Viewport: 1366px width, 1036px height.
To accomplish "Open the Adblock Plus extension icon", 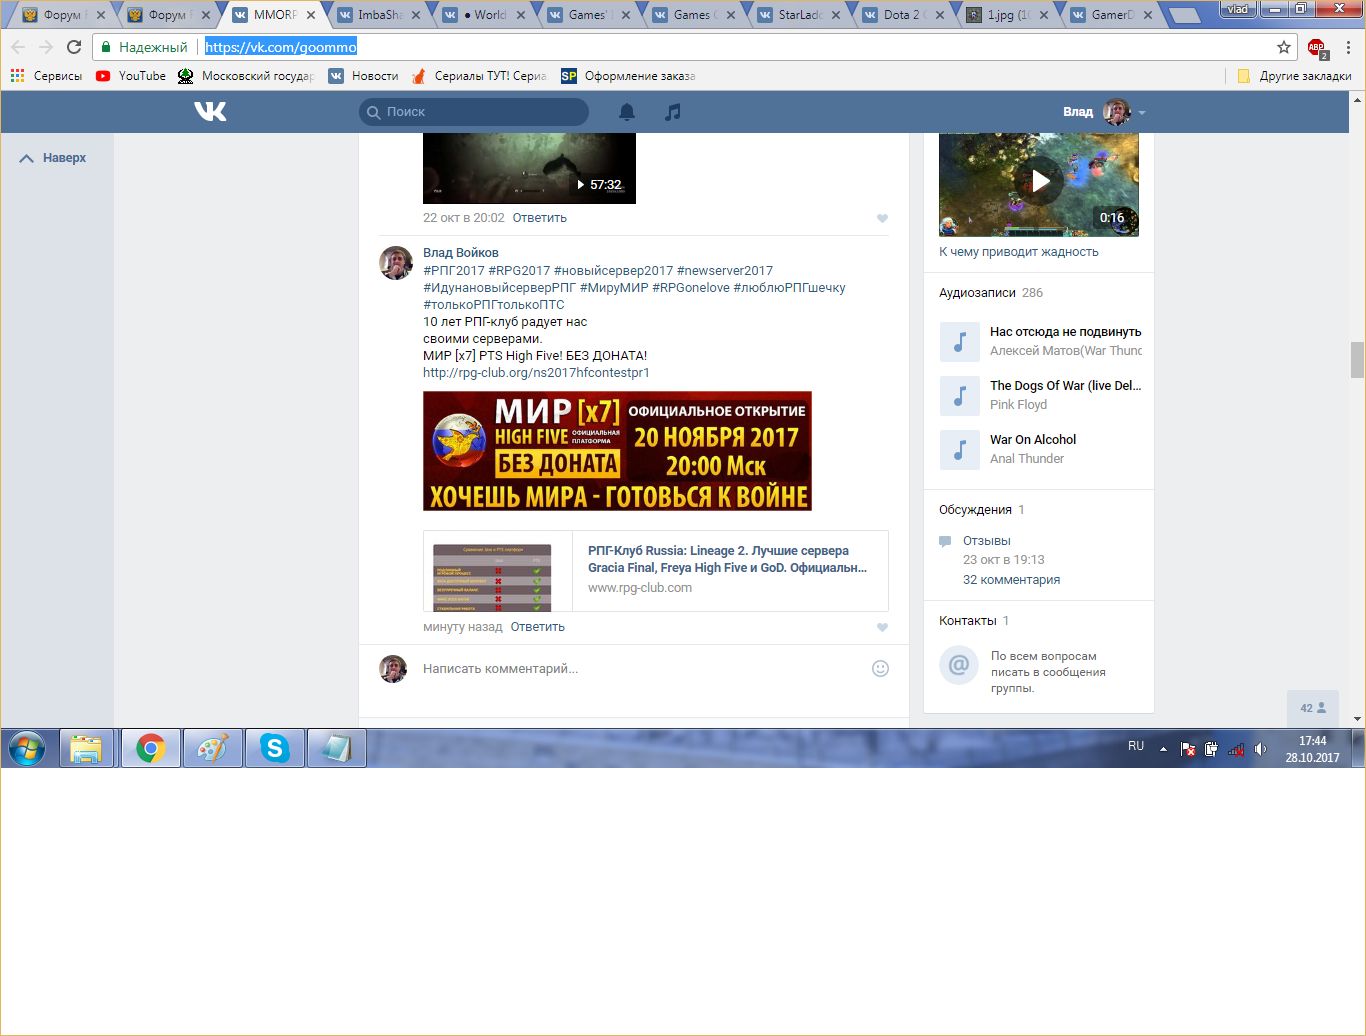I will [x=1316, y=48].
